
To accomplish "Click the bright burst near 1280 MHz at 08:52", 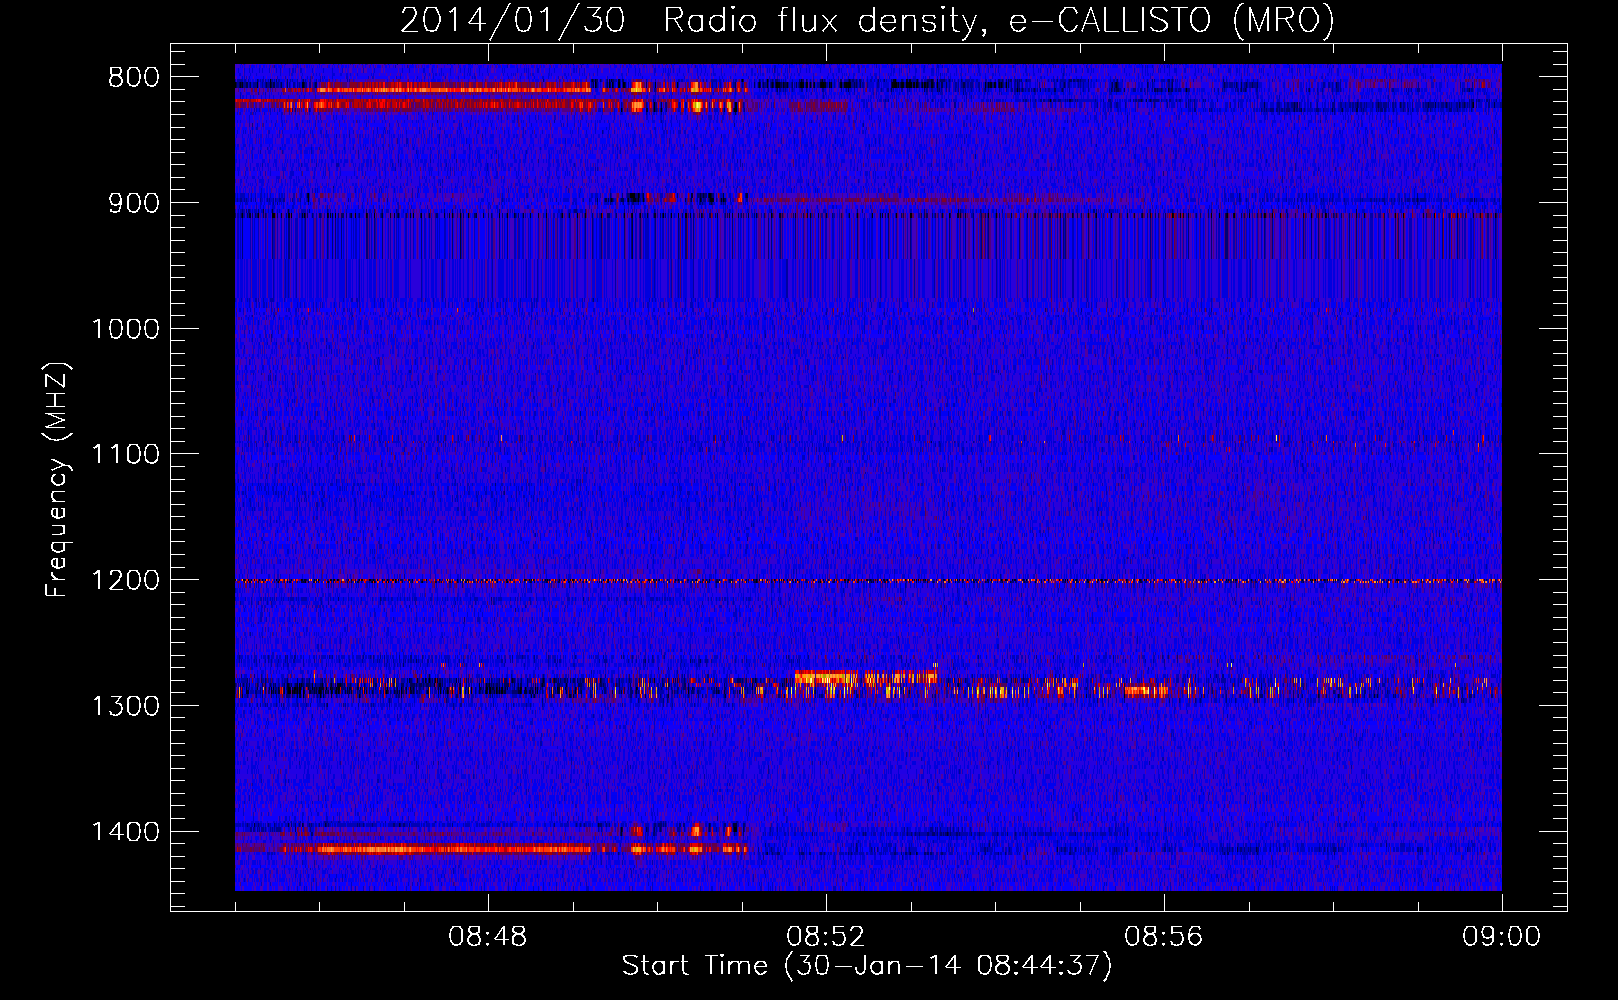I will click(x=865, y=678).
